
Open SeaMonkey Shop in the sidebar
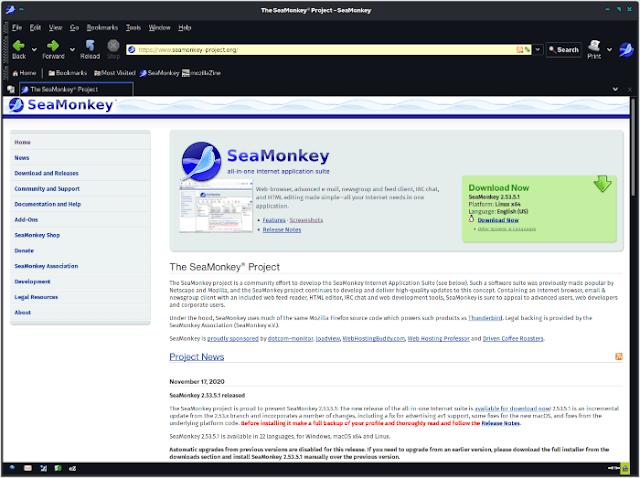coord(37,235)
